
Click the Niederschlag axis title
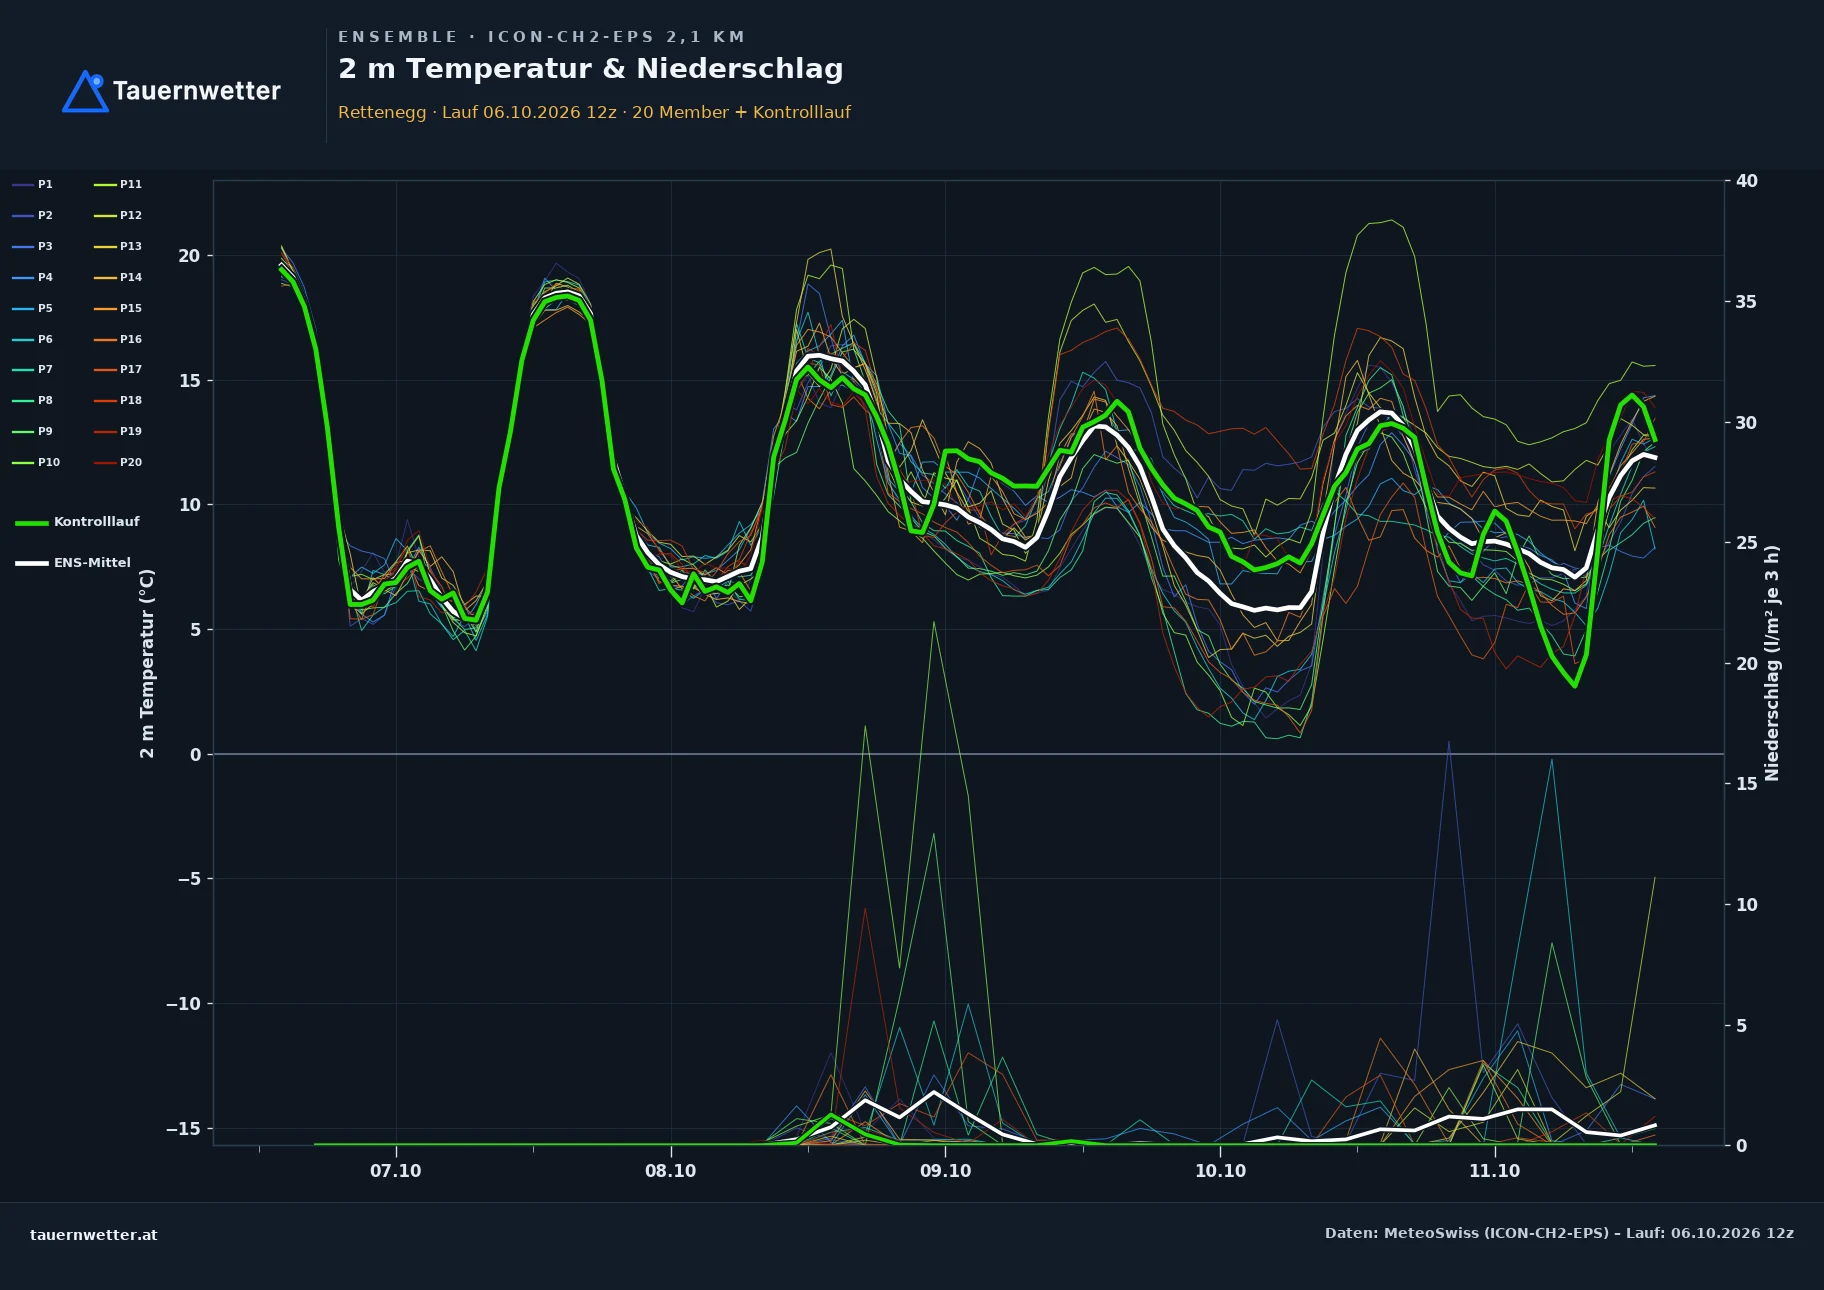click(x=1772, y=663)
